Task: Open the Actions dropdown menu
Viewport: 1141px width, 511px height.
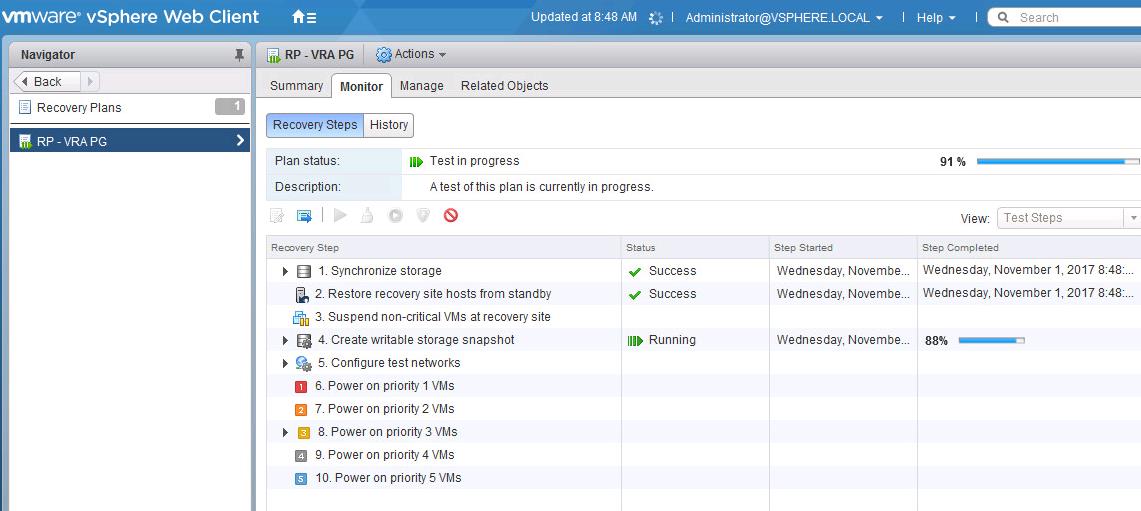Action: [x=411, y=55]
